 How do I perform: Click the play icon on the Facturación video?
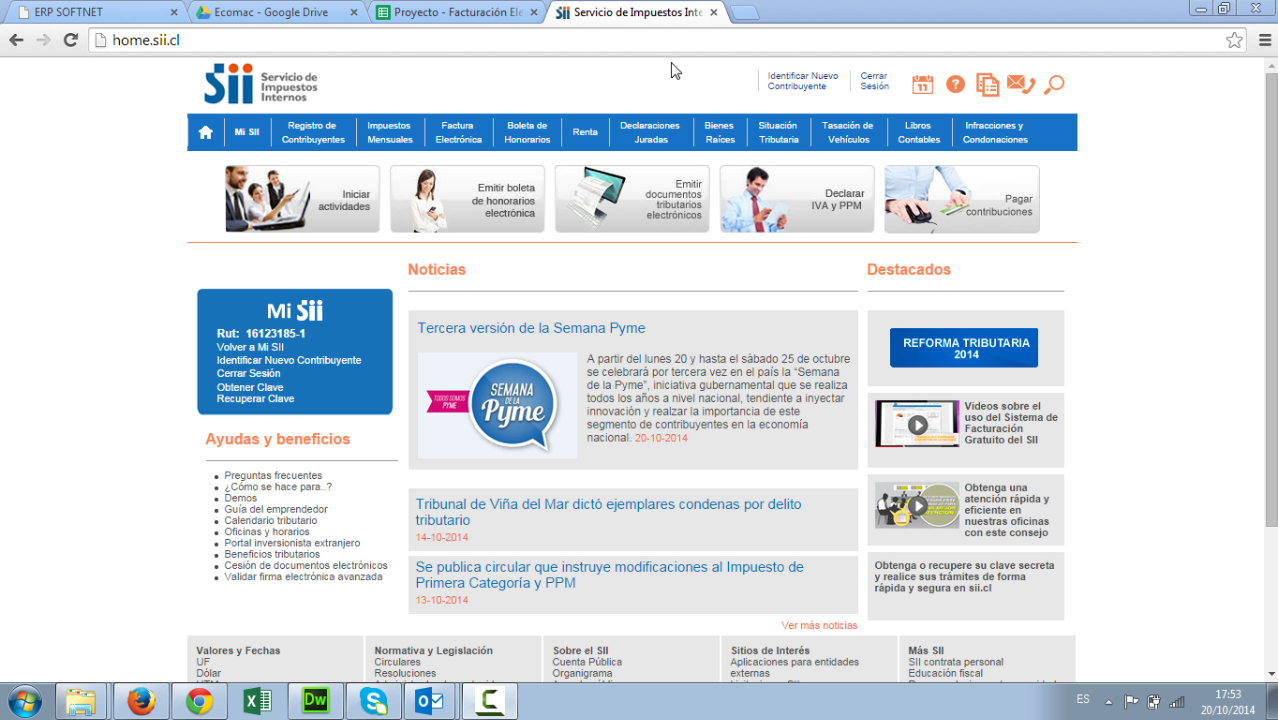click(917, 424)
